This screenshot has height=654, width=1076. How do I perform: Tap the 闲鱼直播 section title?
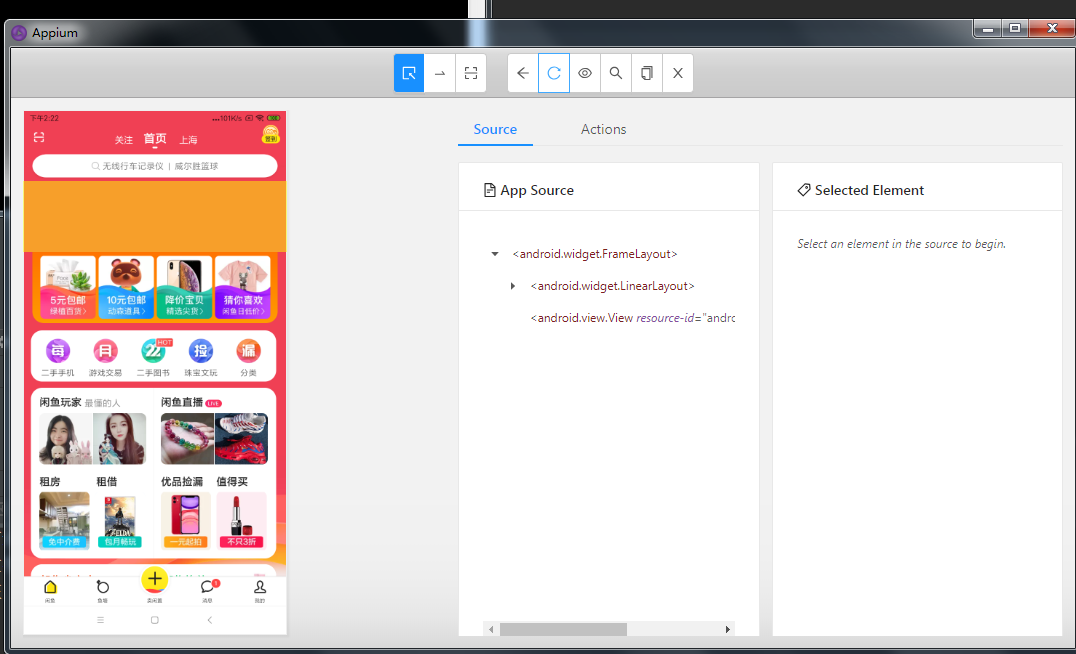click(182, 402)
